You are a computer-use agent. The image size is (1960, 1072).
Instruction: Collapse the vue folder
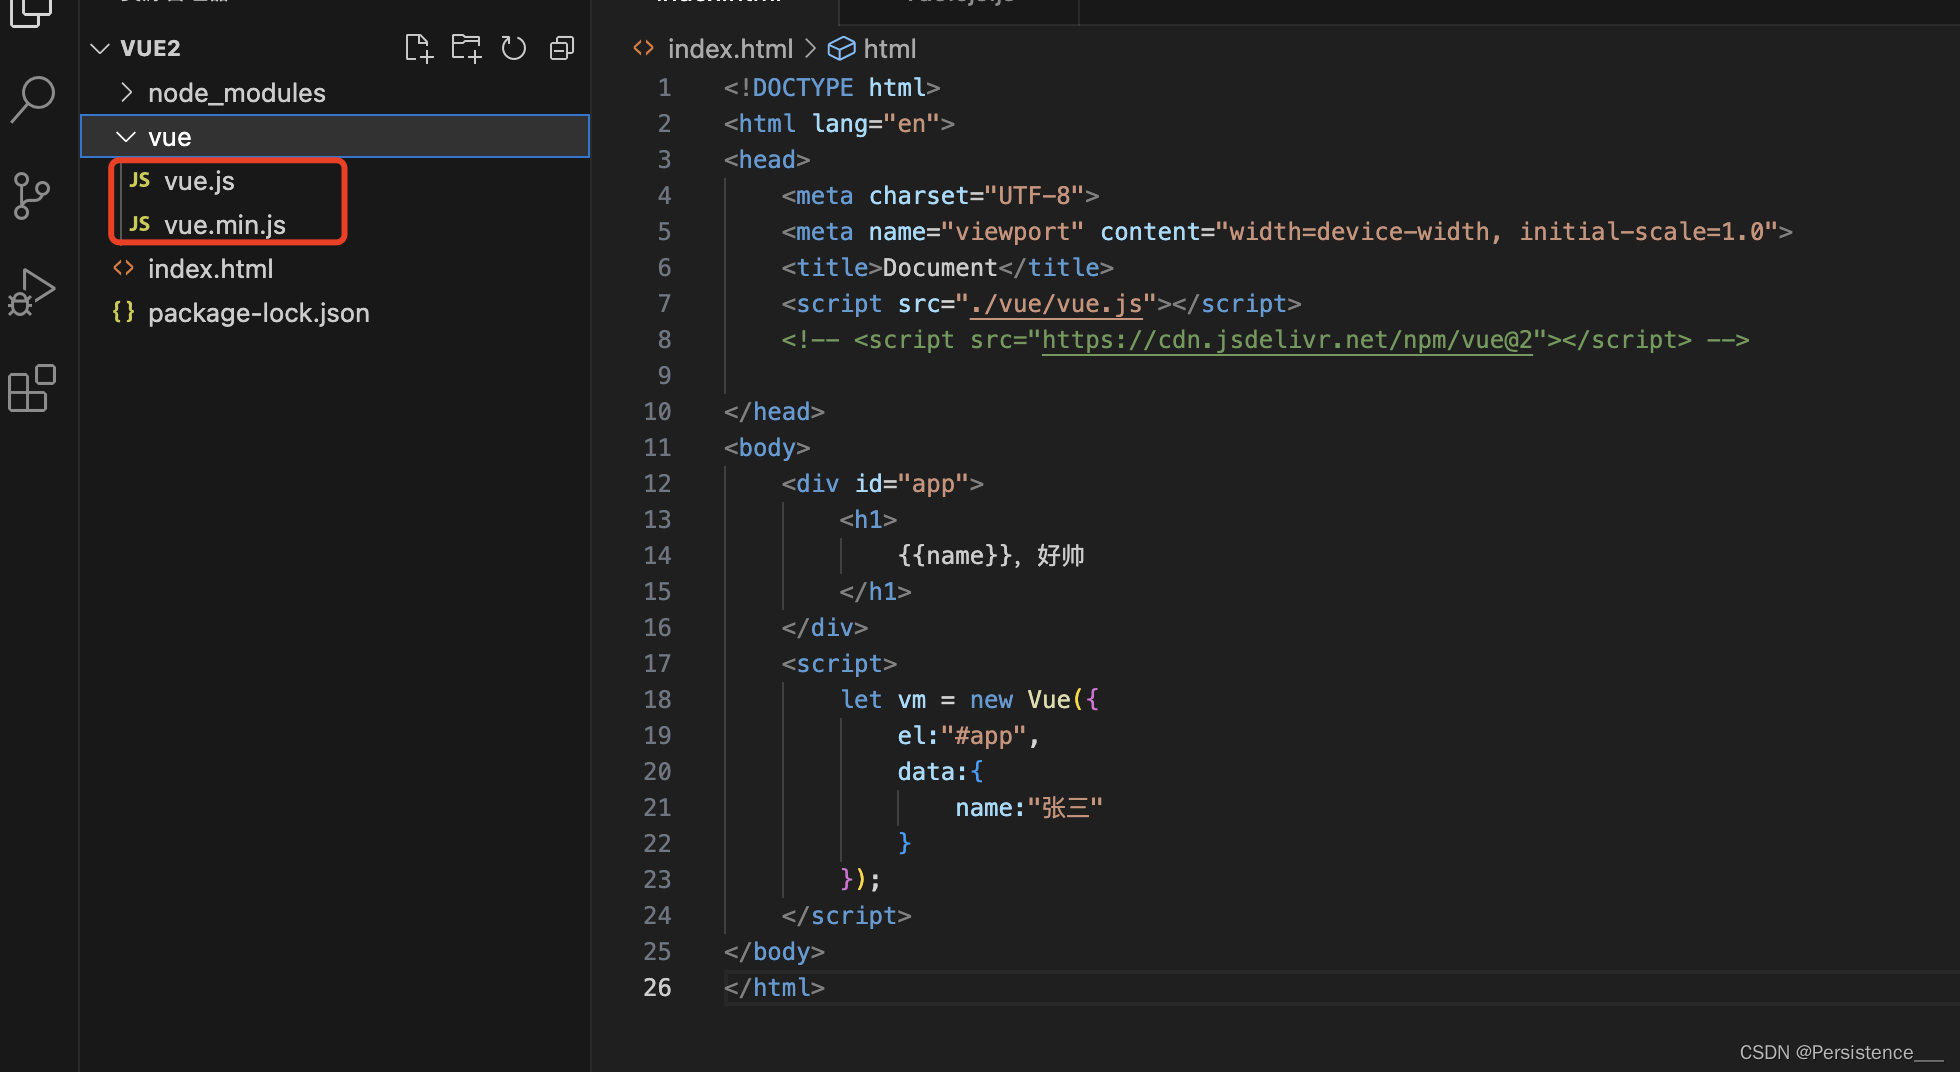[x=335, y=137]
